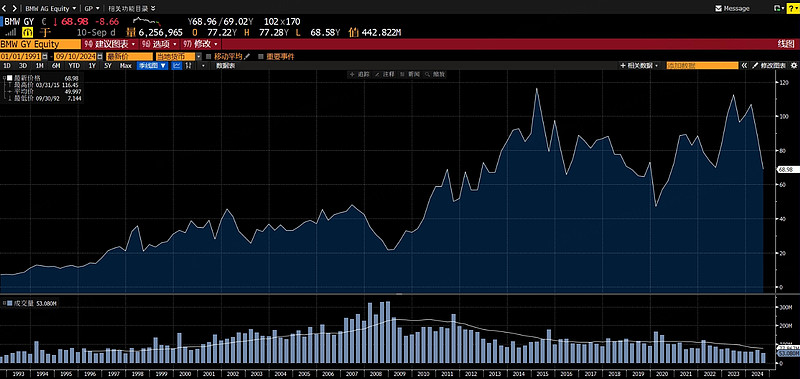Select the Max range tab
This screenshot has width=800, height=379.
click(126, 65)
